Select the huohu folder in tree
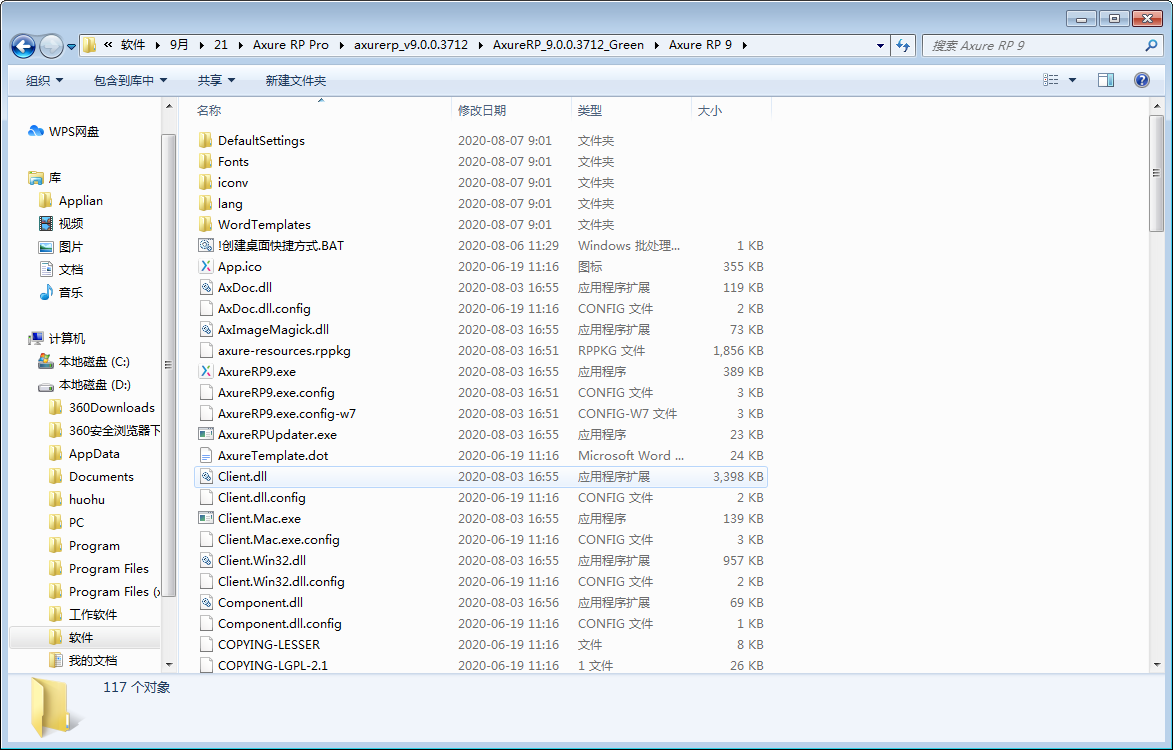1173x750 pixels. [77, 500]
